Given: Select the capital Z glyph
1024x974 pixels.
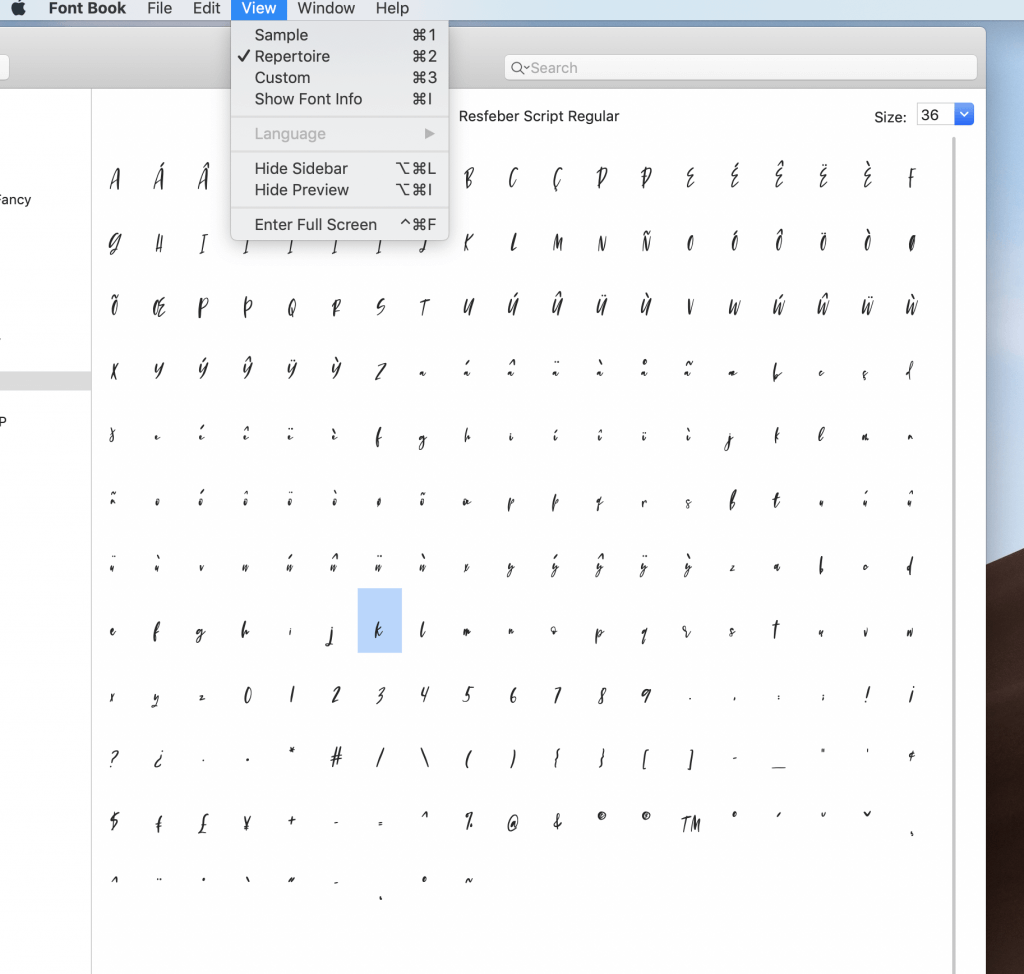Looking at the screenshot, I should point(380,372).
